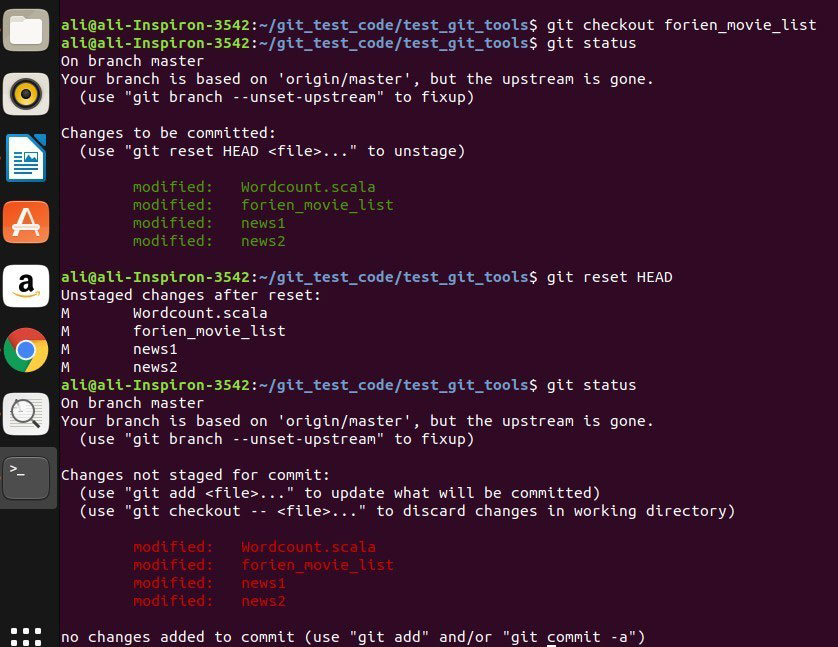The height and width of the screenshot is (647, 838).
Task: Click the green staged Wordcount.scala entry
Action: (308, 187)
